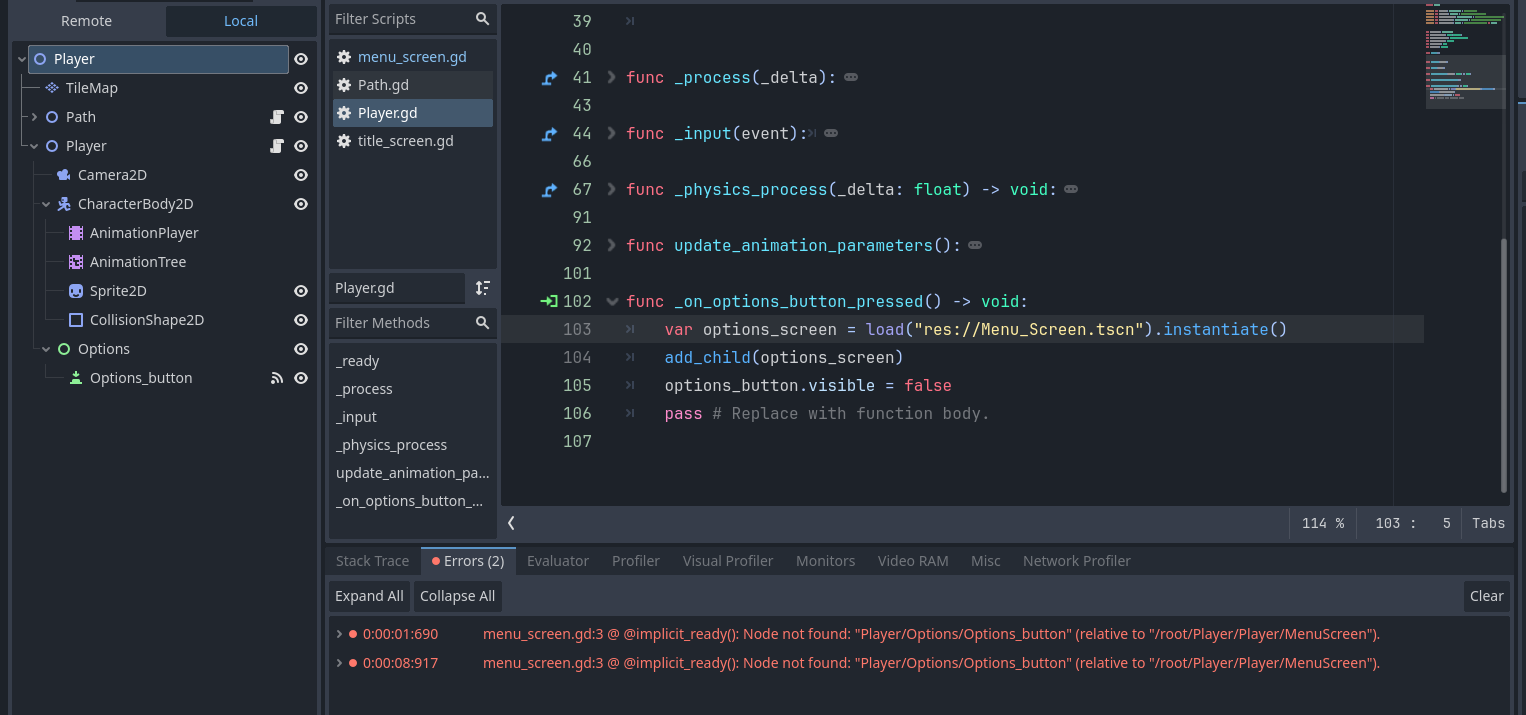The width and height of the screenshot is (1526, 715).
Task: Open script attached to child Player node
Action: coord(277,146)
